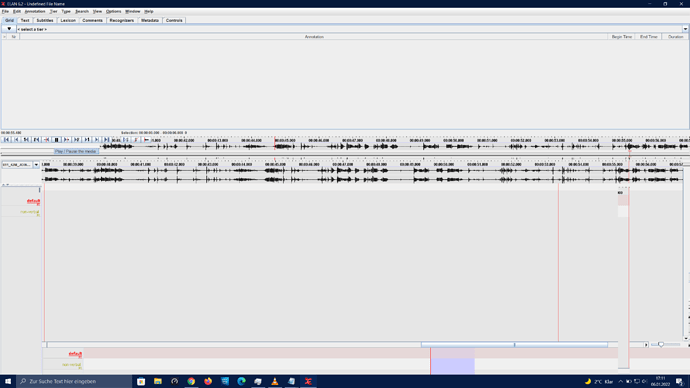This screenshot has height=388, width=690.
Task: Open the Edit menu
Action: pyautogui.click(x=17, y=11)
